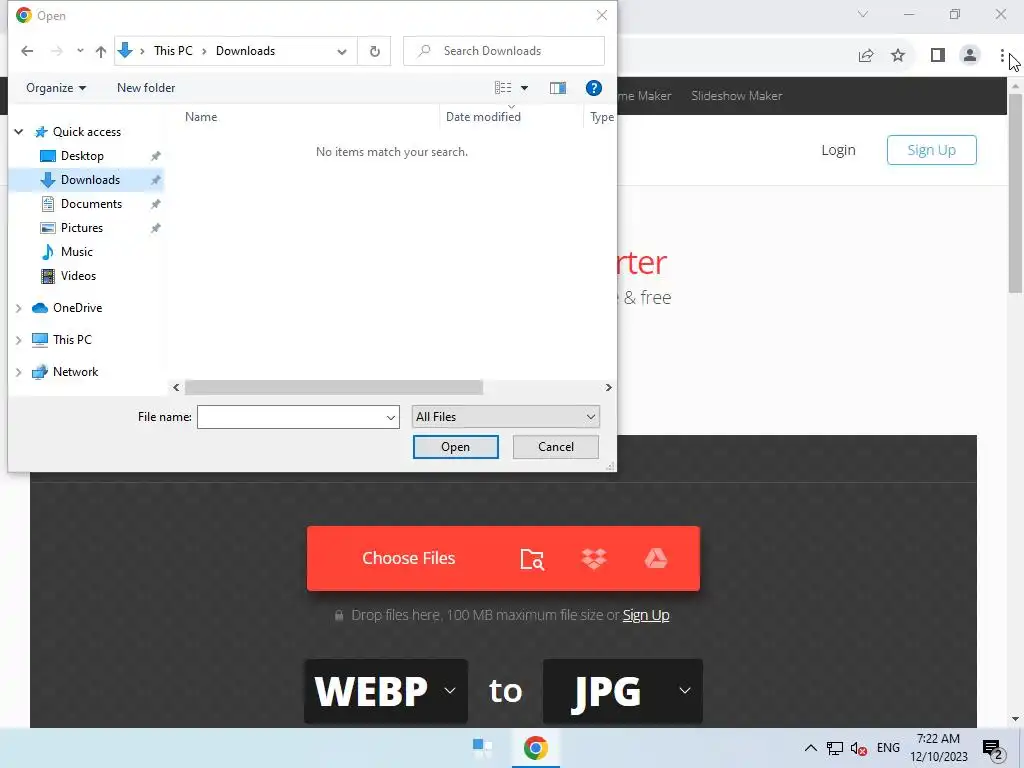Click the up-one-level arrow in dialog
Viewport: 1024px width, 768px height.
point(101,51)
